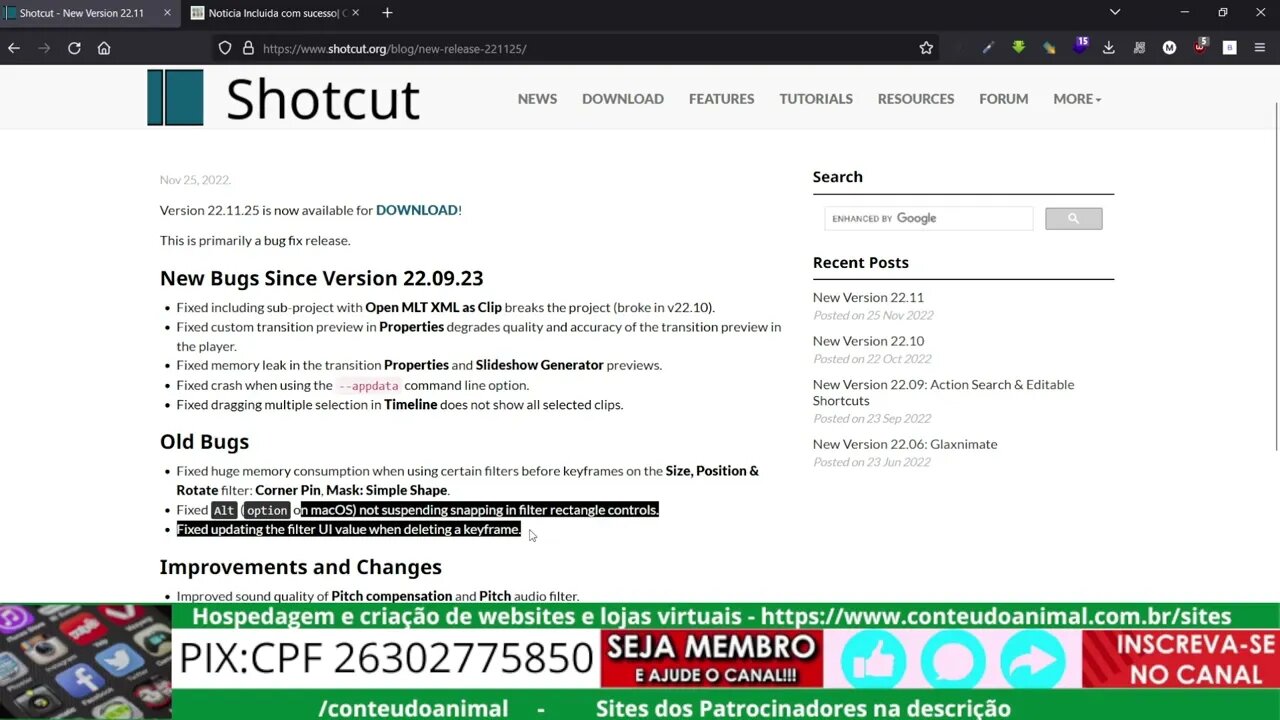Open the FORUM navigation item

(1004, 99)
